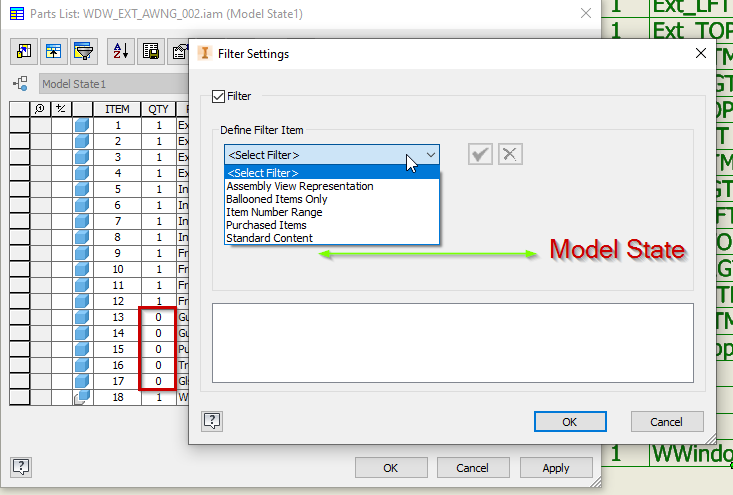Screen dimensions: 733x495
Task: Click the balloon search column header
Action: (x=40, y=109)
